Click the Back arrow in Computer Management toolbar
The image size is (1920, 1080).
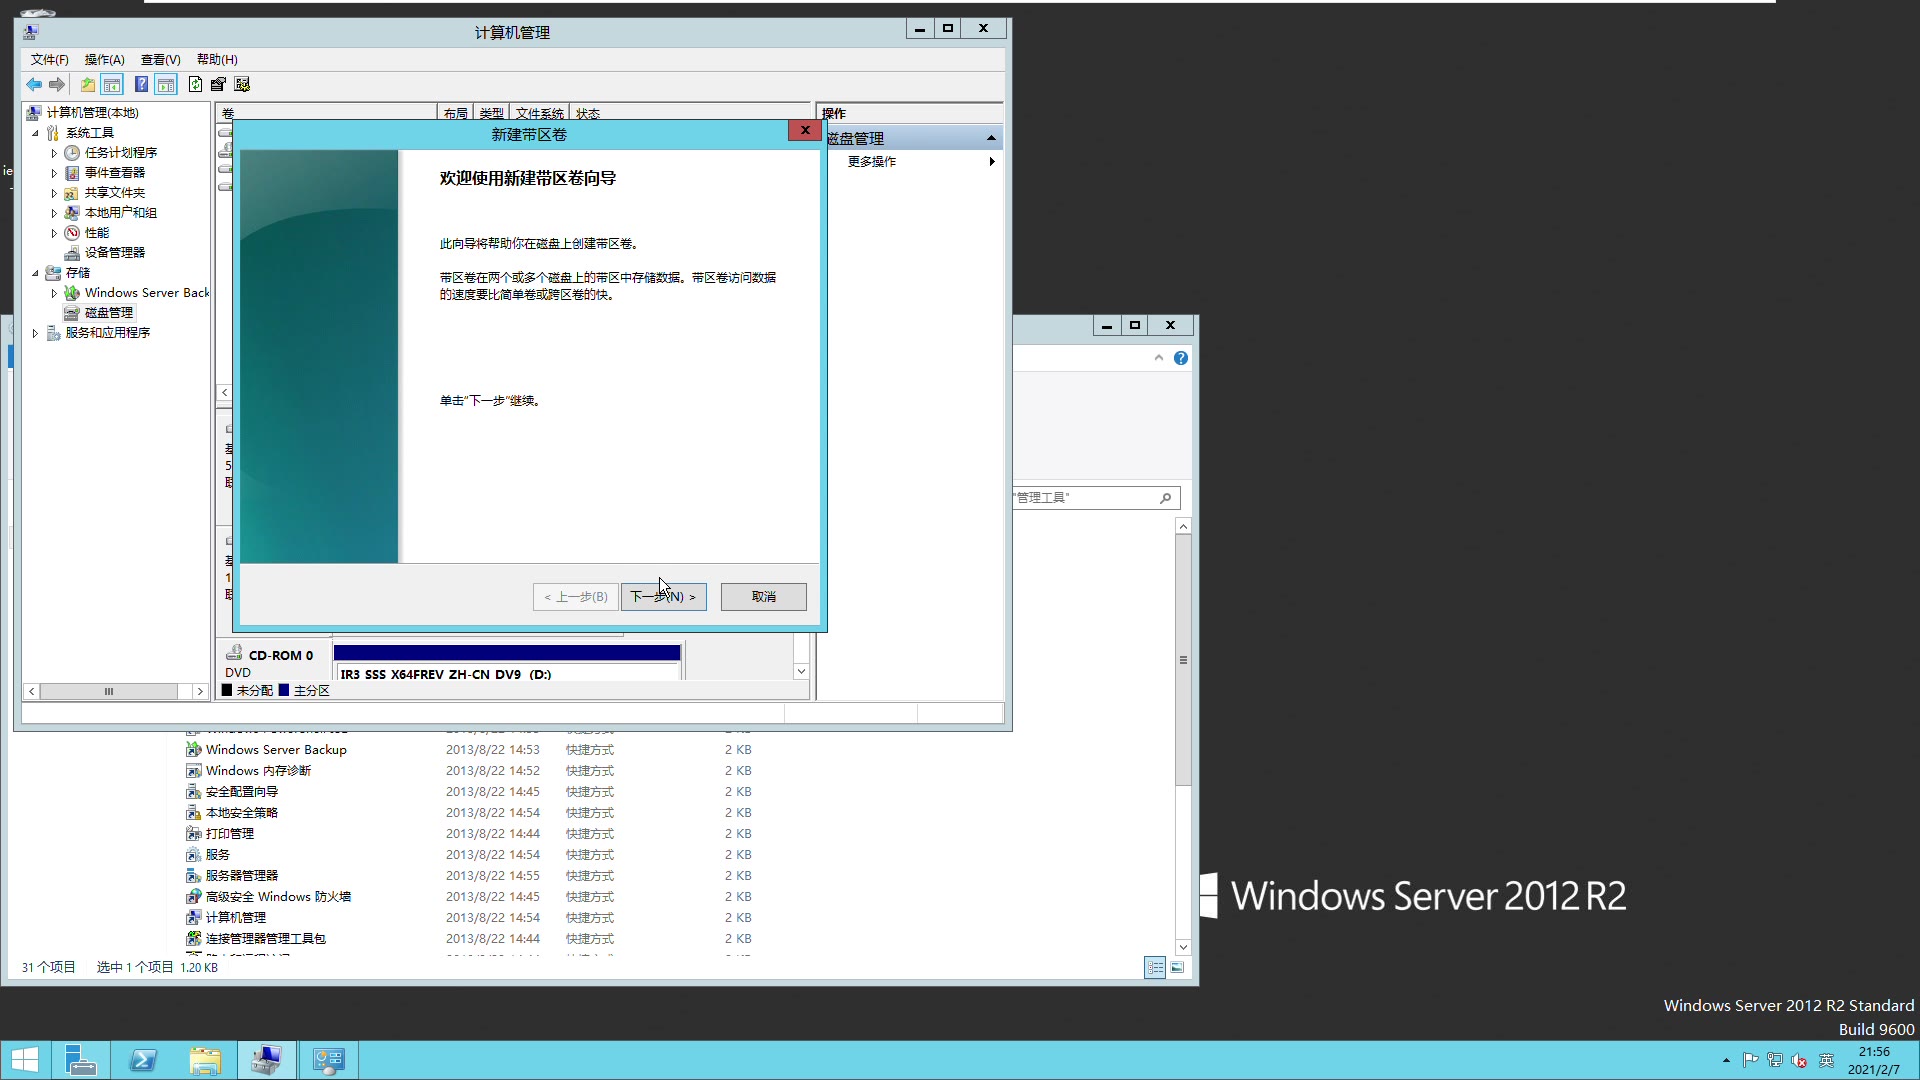(34, 85)
